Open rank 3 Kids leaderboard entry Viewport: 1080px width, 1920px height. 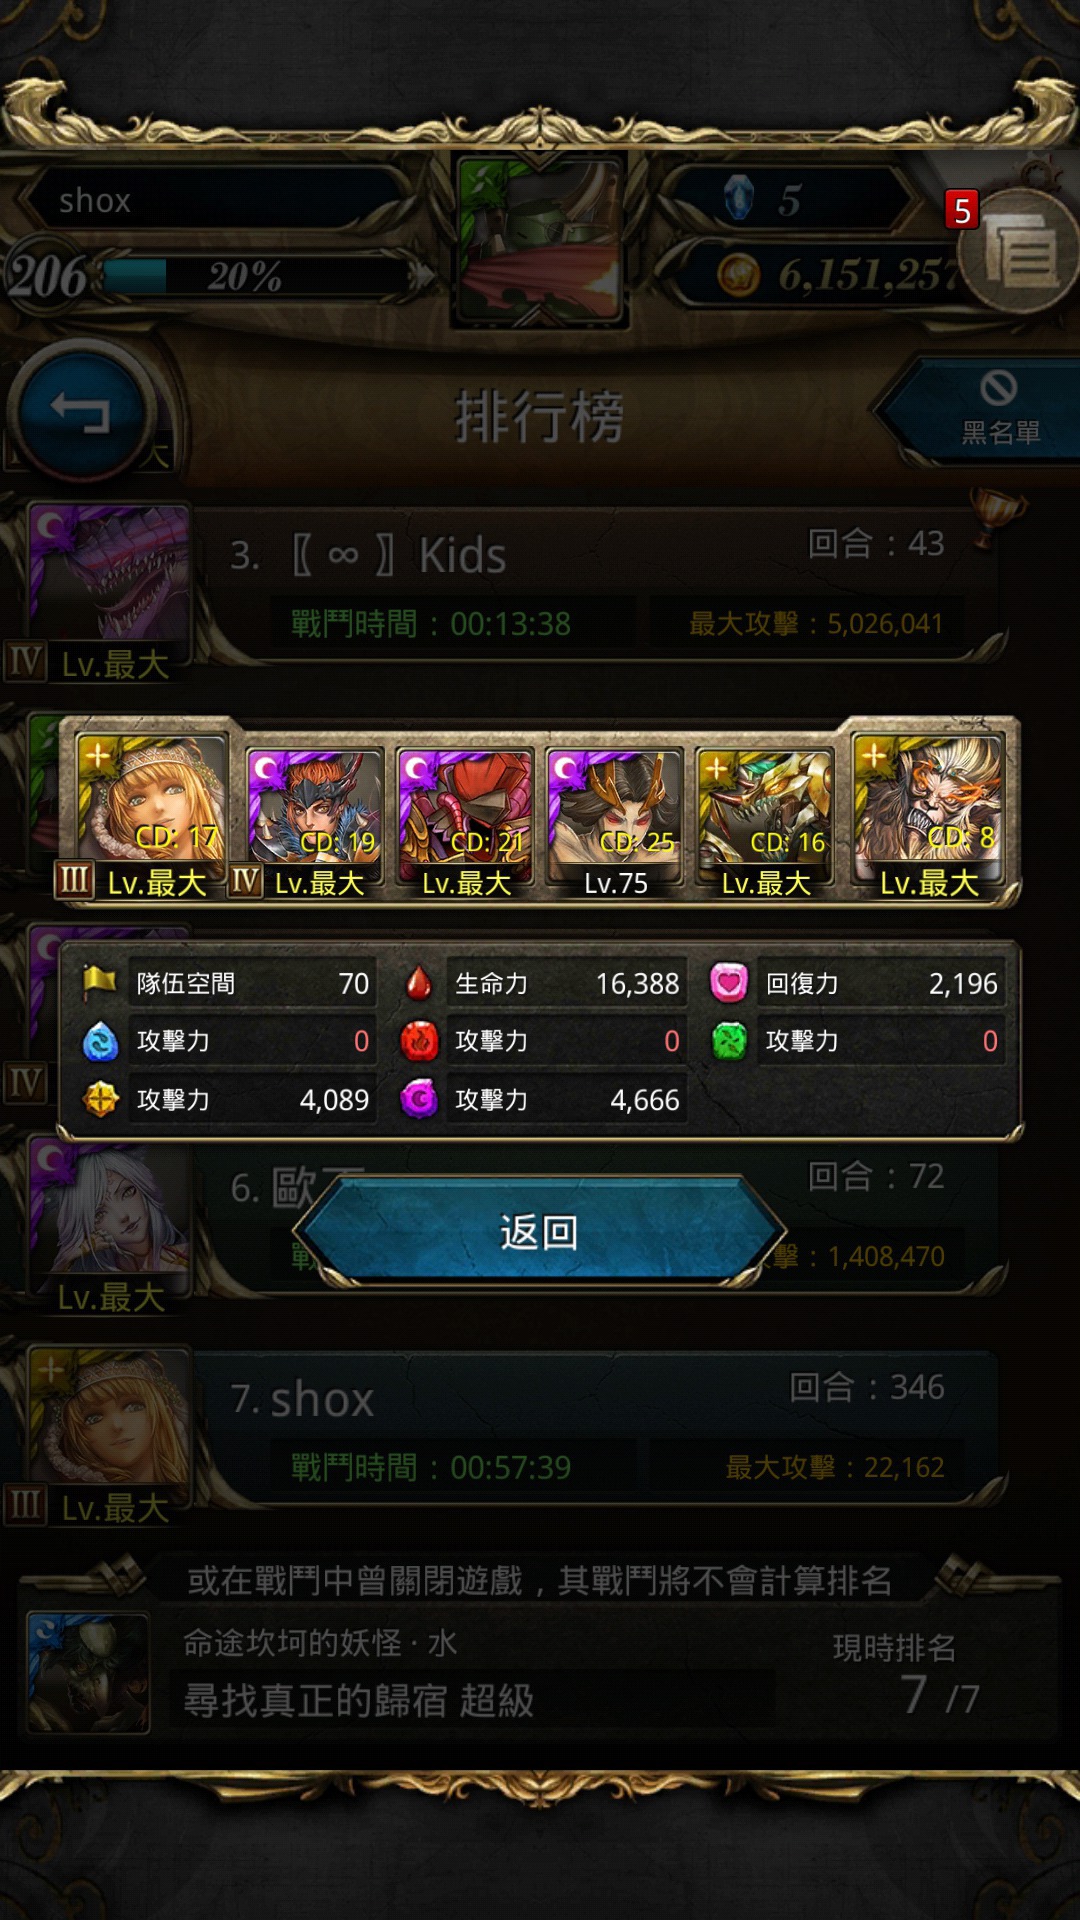(x=600, y=585)
